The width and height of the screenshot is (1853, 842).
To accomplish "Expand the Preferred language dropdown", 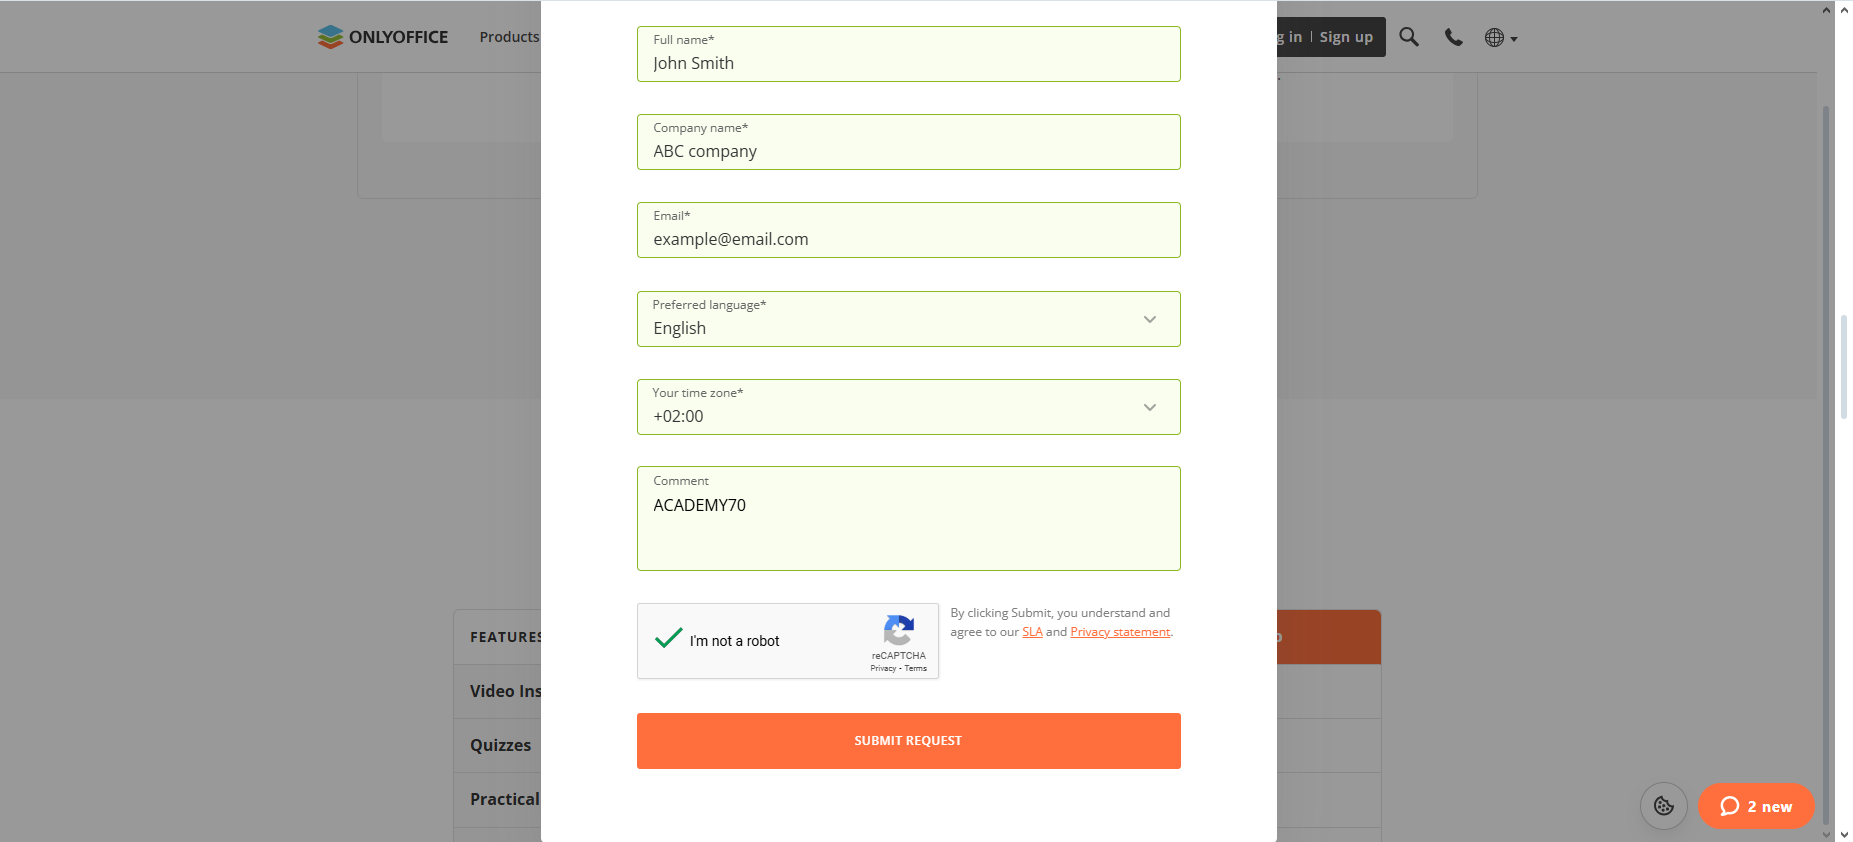I will coord(908,319).
